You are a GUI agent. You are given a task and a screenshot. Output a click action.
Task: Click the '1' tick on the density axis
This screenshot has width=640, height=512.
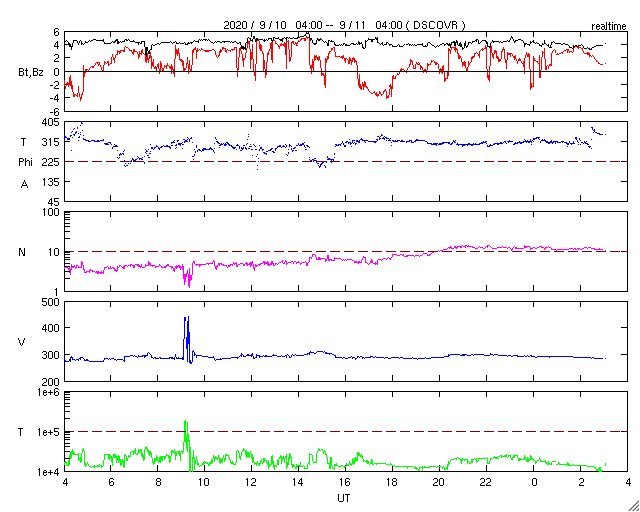(57, 291)
